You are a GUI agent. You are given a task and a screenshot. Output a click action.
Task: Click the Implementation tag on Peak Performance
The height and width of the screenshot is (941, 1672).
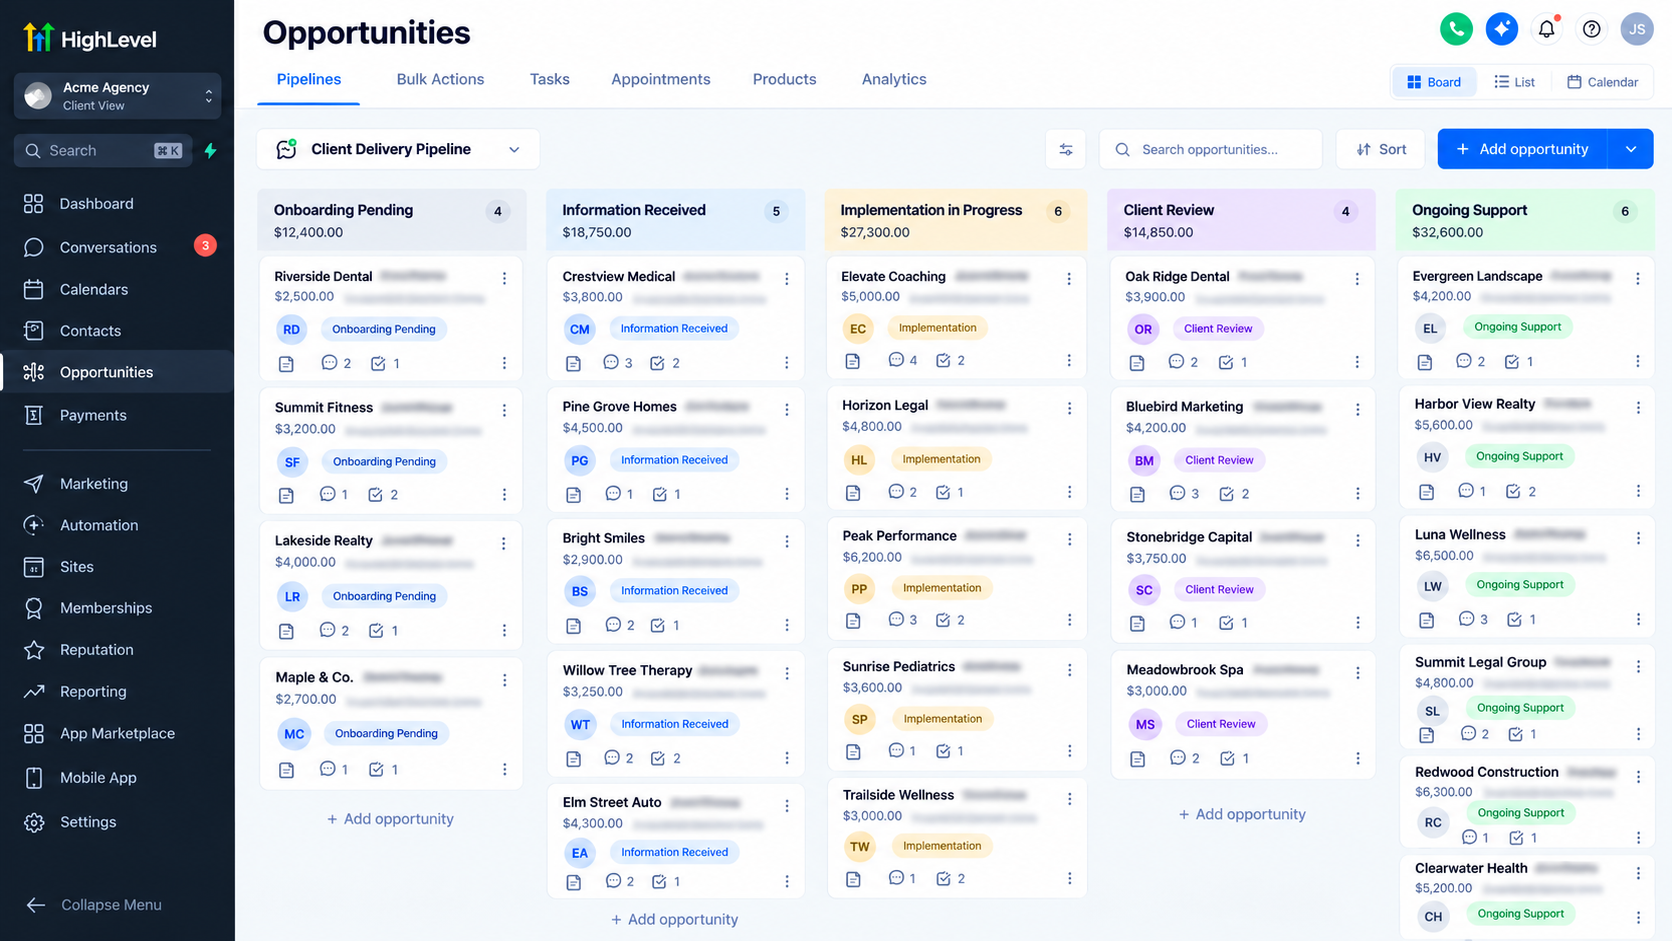942,588
